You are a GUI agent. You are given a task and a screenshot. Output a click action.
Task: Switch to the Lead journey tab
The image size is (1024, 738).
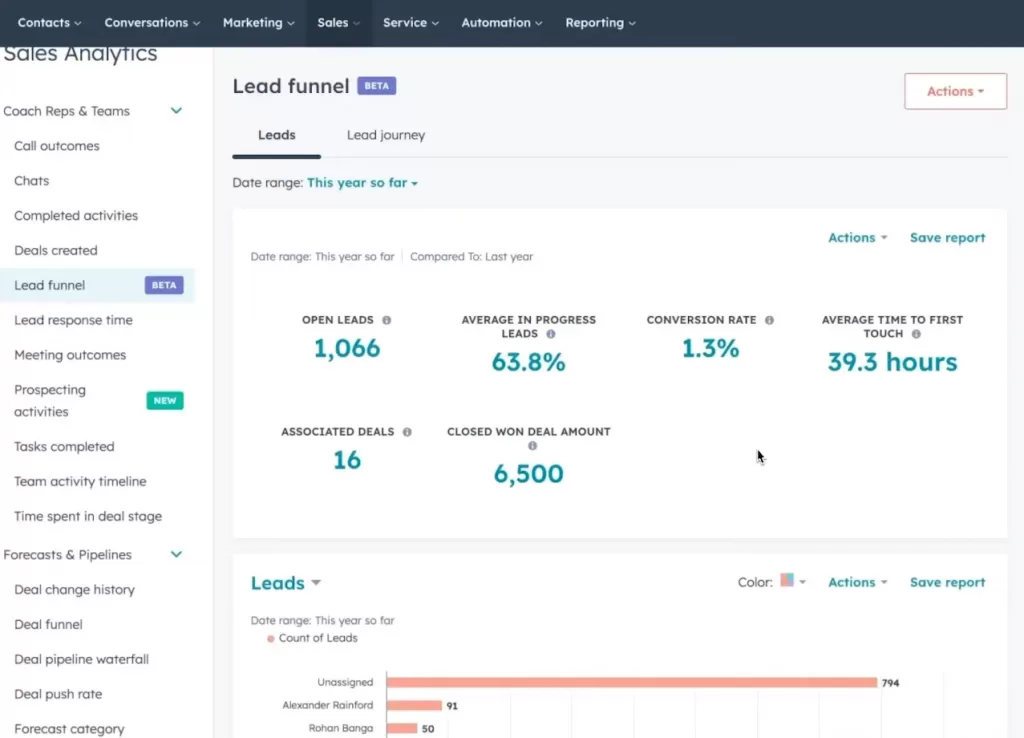[385, 135]
